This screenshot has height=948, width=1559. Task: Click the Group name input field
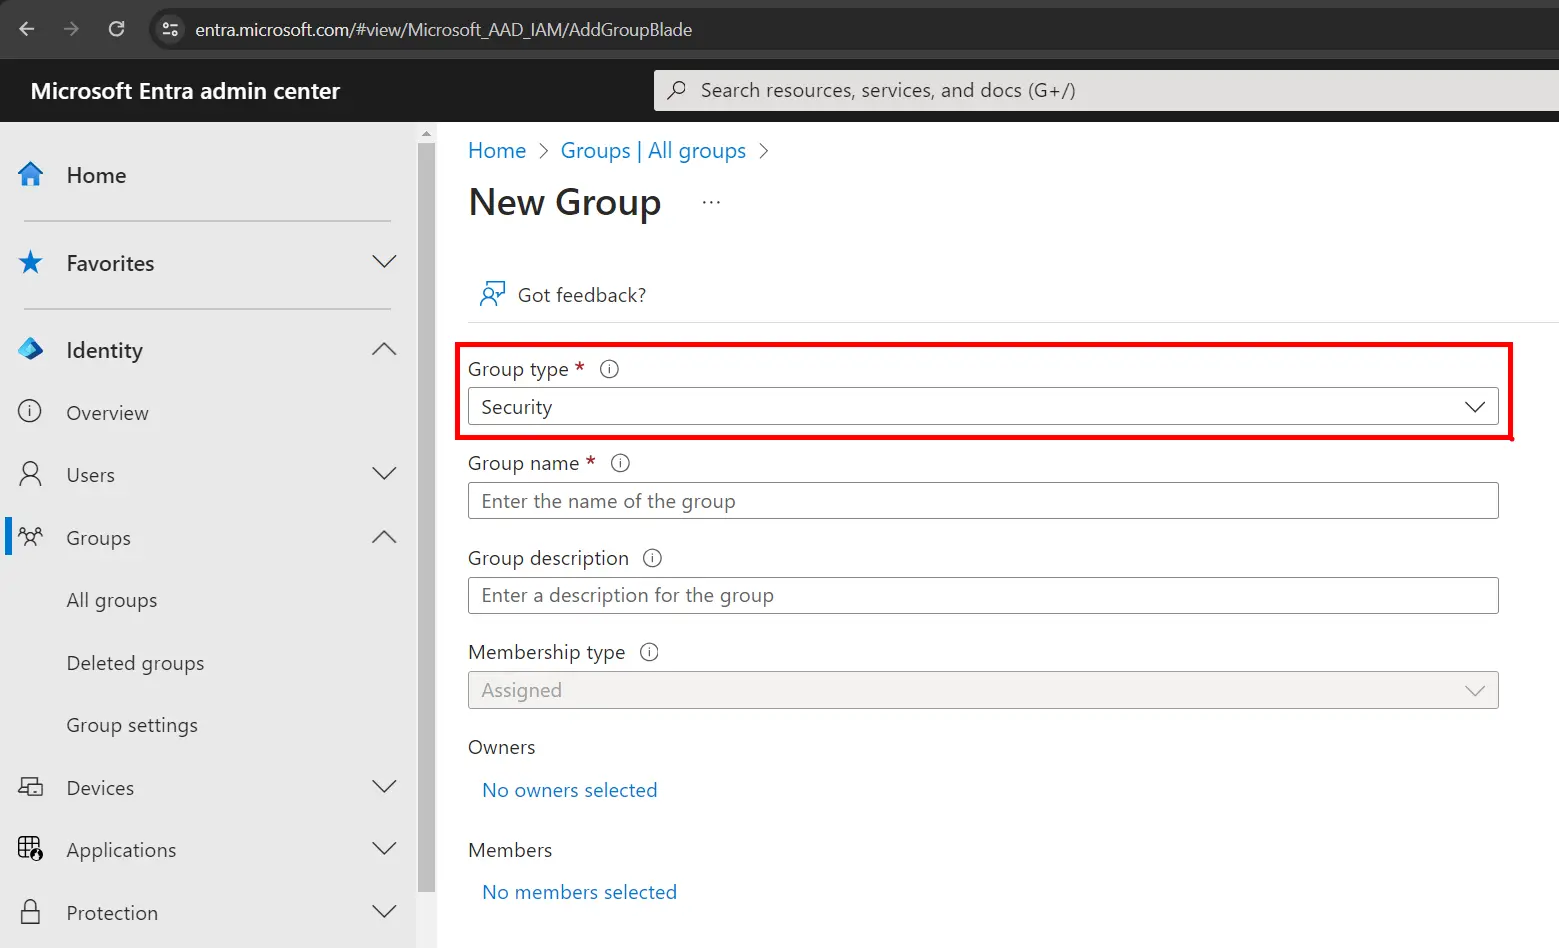[982, 501]
